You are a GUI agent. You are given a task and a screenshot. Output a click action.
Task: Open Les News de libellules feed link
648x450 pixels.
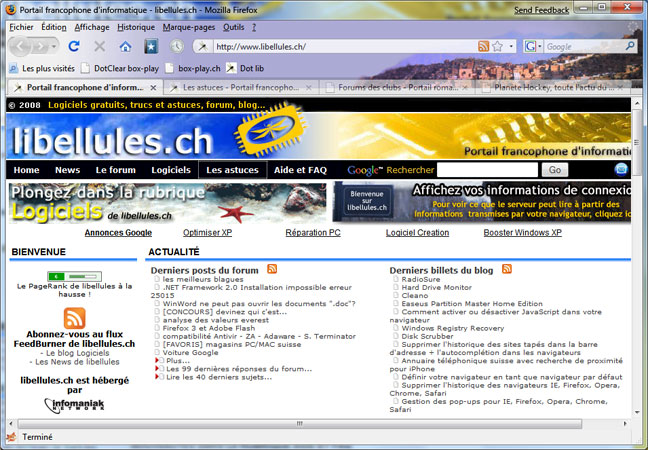pyautogui.click(x=77, y=362)
